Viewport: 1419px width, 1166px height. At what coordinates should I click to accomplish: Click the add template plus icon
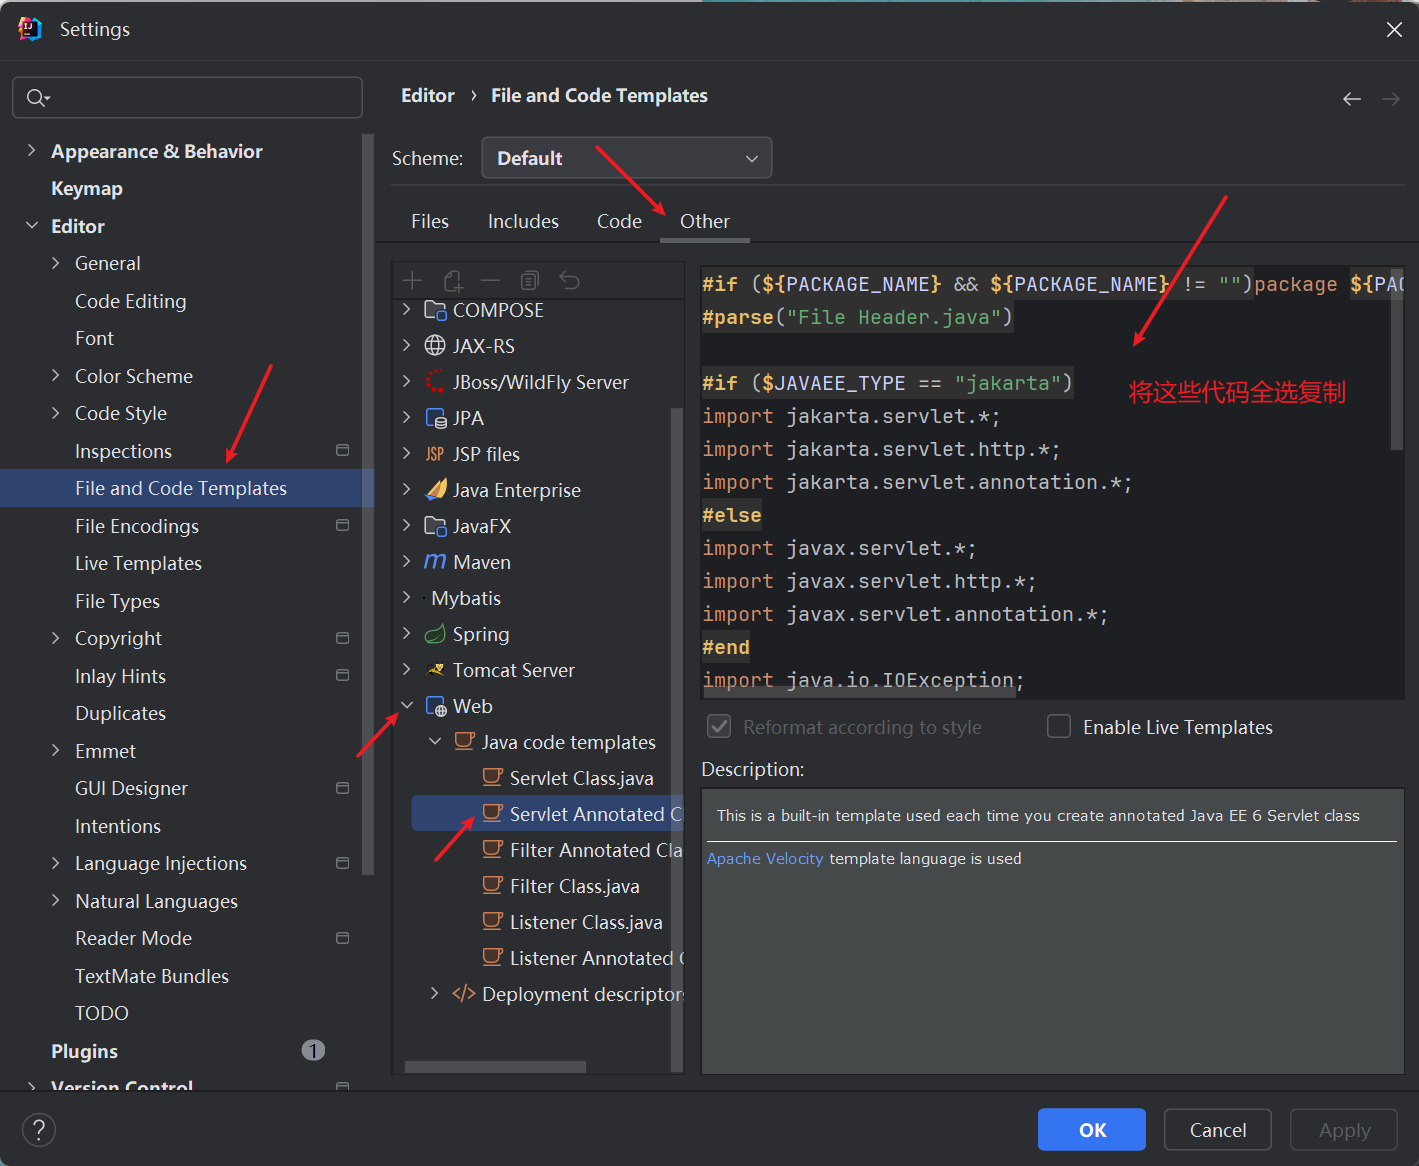point(412,281)
